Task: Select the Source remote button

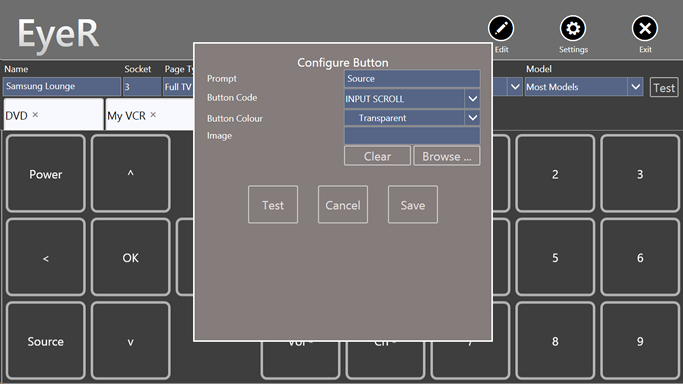Action: [x=46, y=341]
